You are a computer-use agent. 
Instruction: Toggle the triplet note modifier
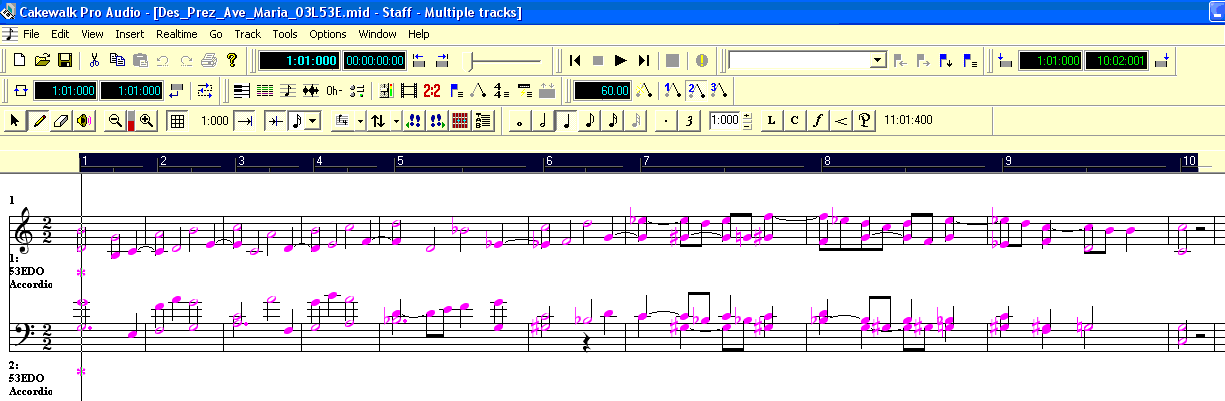[690, 121]
